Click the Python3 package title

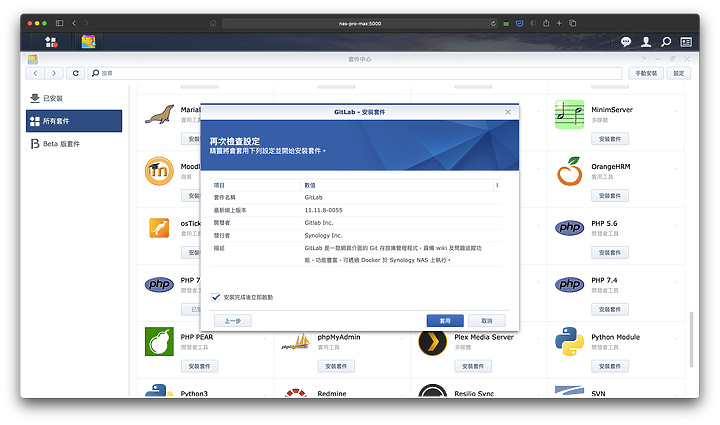(194, 394)
